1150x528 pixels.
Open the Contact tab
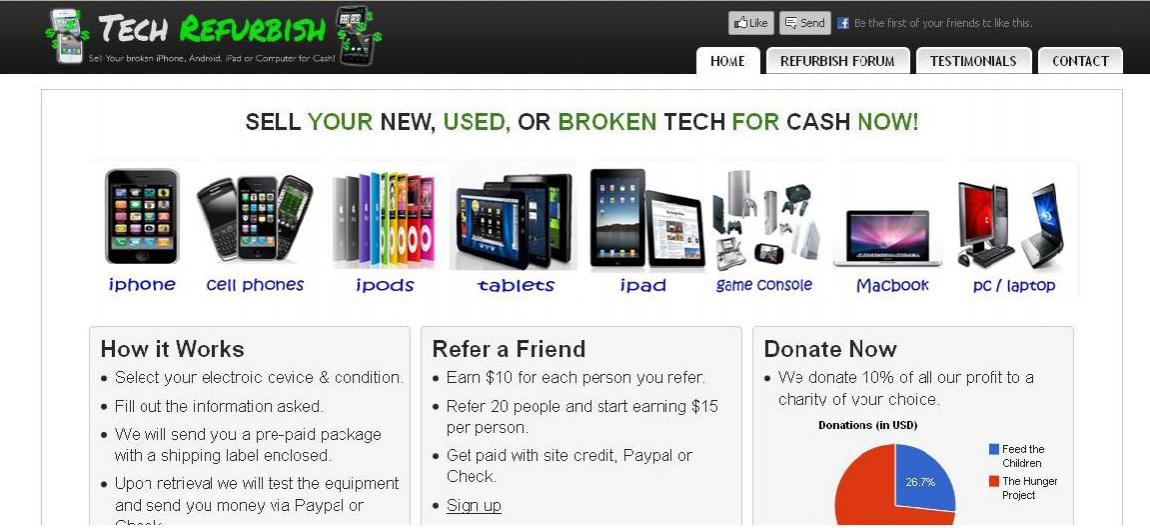(x=1080, y=61)
